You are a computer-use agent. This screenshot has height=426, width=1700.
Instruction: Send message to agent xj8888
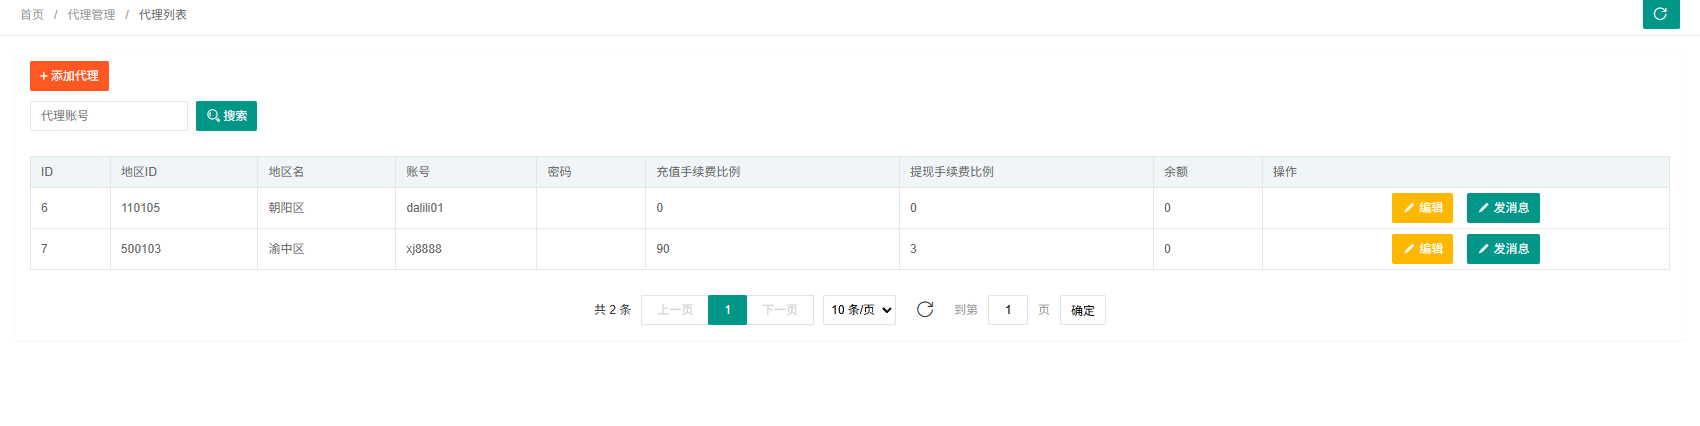tap(1502, 249)
